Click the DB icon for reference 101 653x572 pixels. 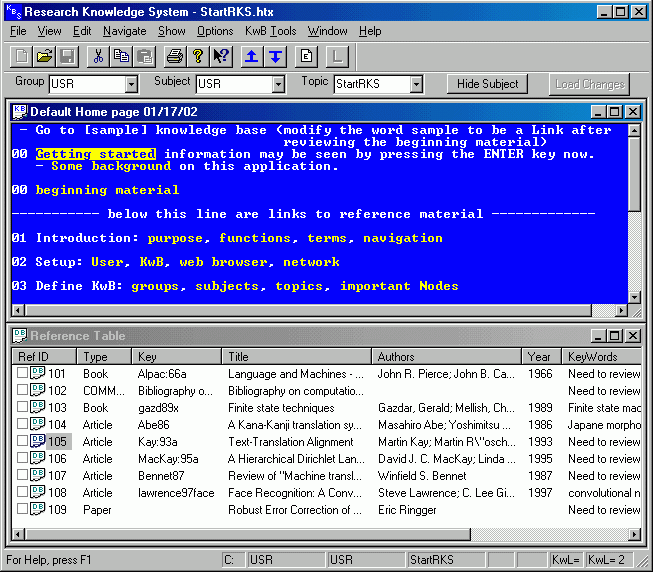[37, 373]
